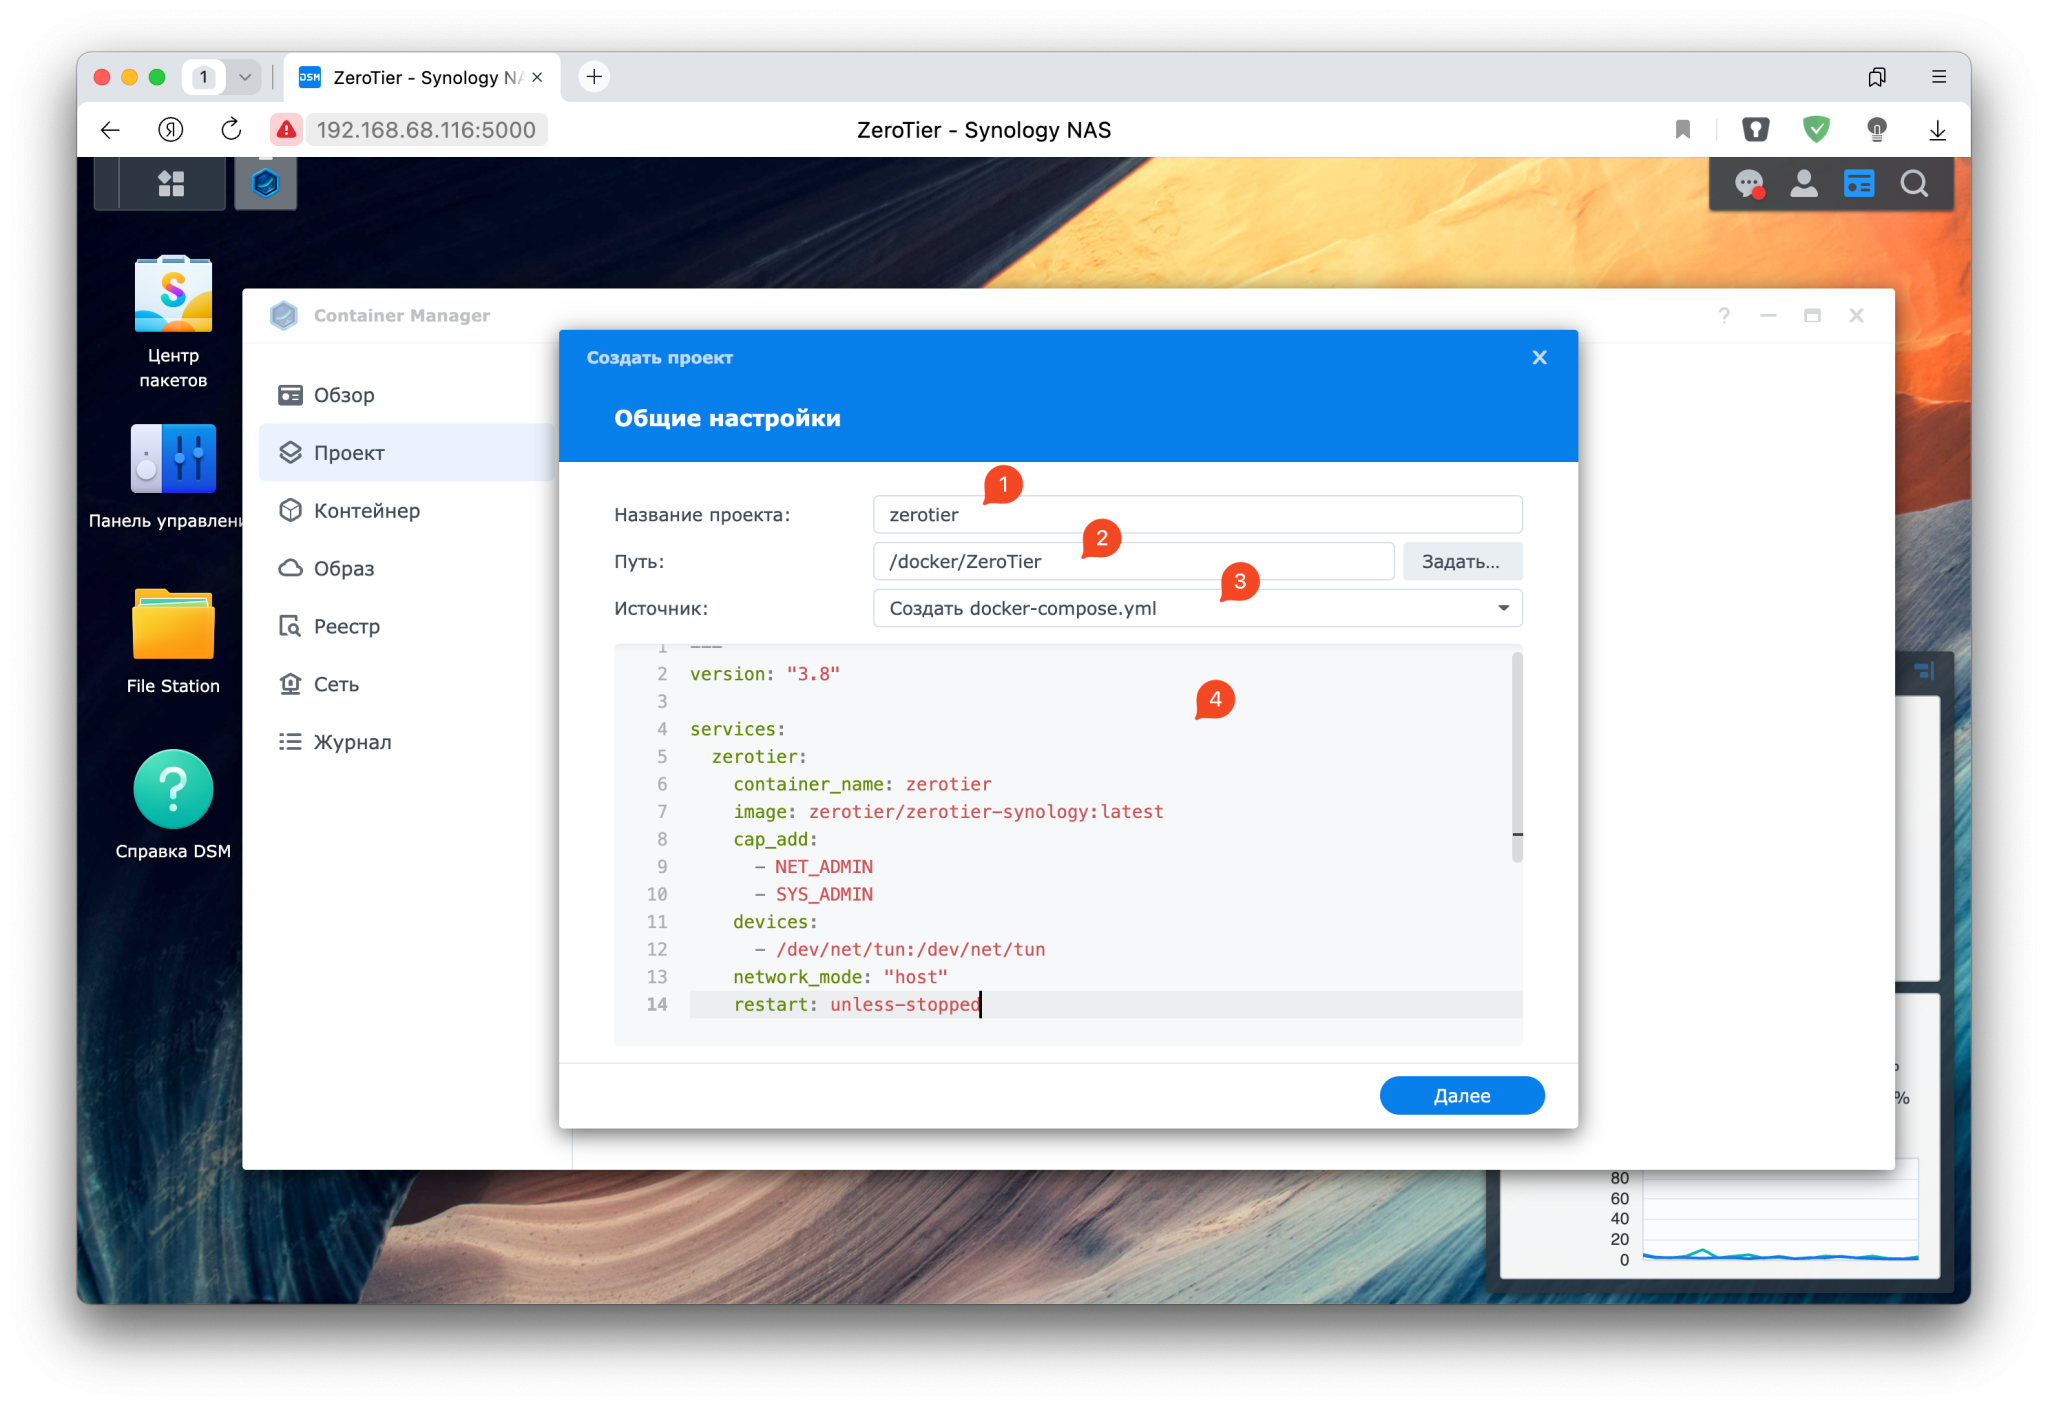Close Создать проект dialog
Screen dimensions: 2048x1406
point(1540,357)
